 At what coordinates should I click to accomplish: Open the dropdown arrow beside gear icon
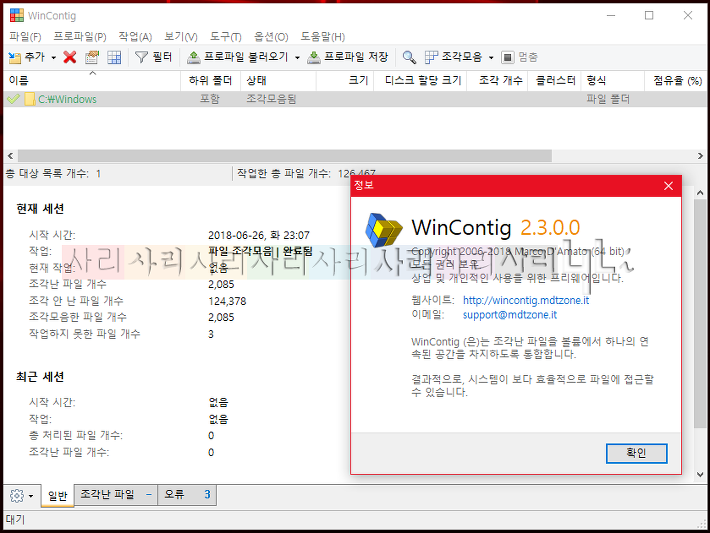(x=31, y=496)
